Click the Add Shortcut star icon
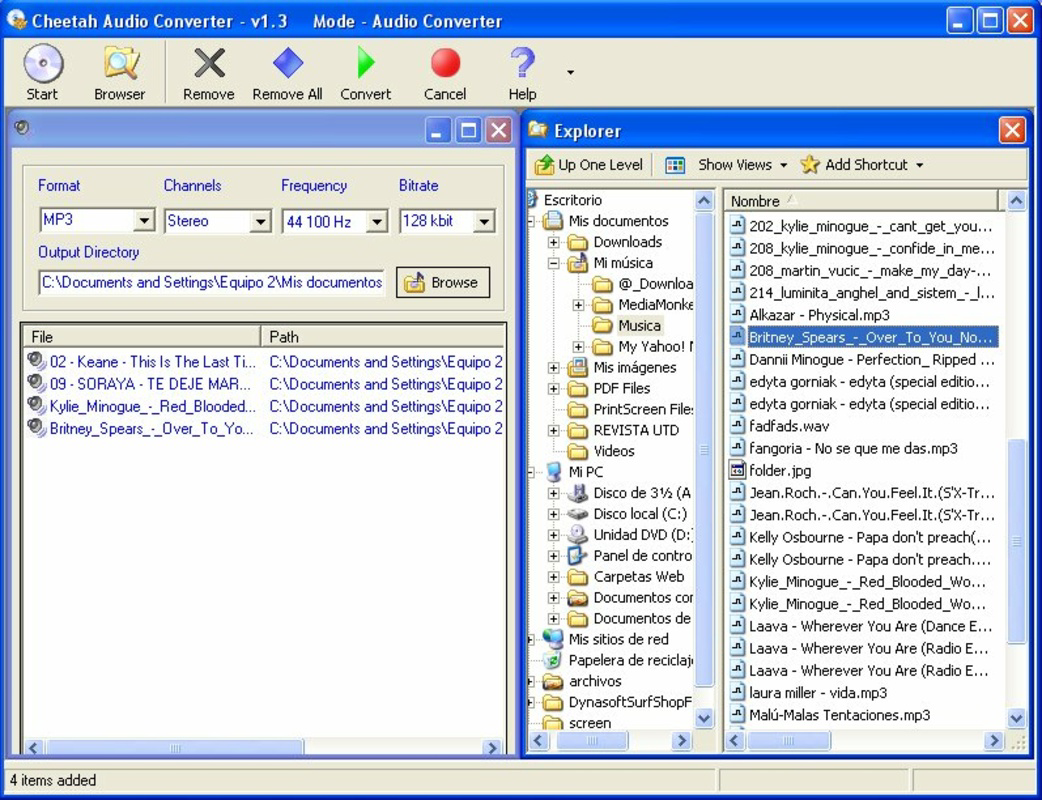The width and height of the screenshot is (1042, 800). pos(809,165)
